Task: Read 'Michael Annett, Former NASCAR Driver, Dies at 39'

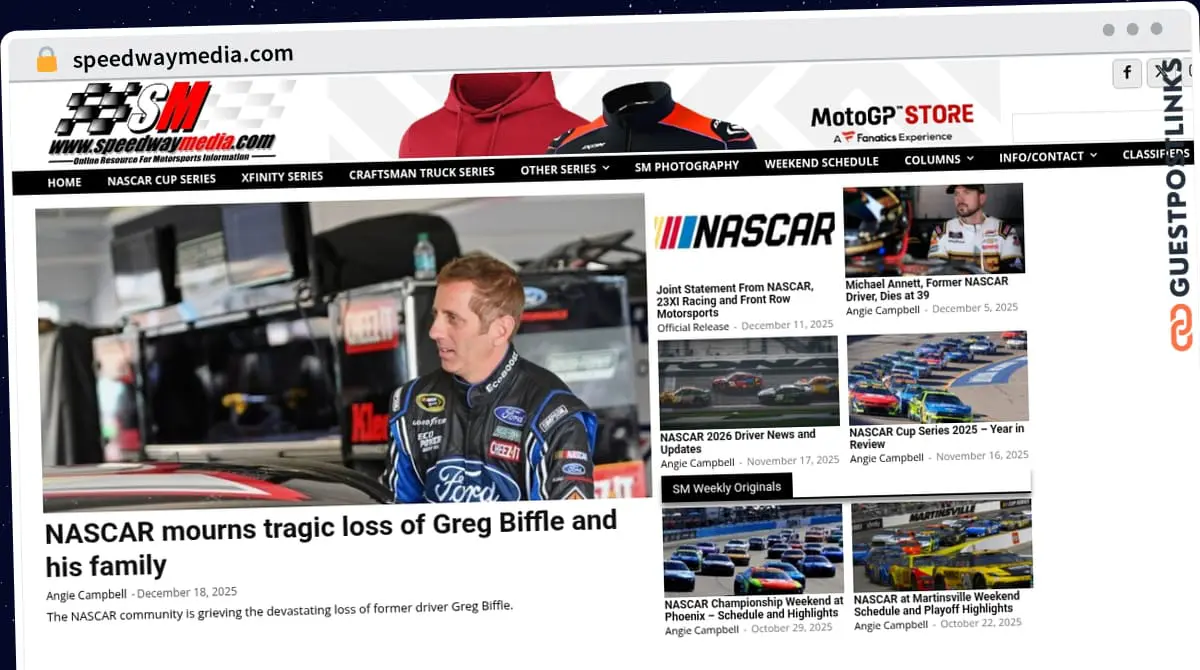Action: click(x=927, y=290)
